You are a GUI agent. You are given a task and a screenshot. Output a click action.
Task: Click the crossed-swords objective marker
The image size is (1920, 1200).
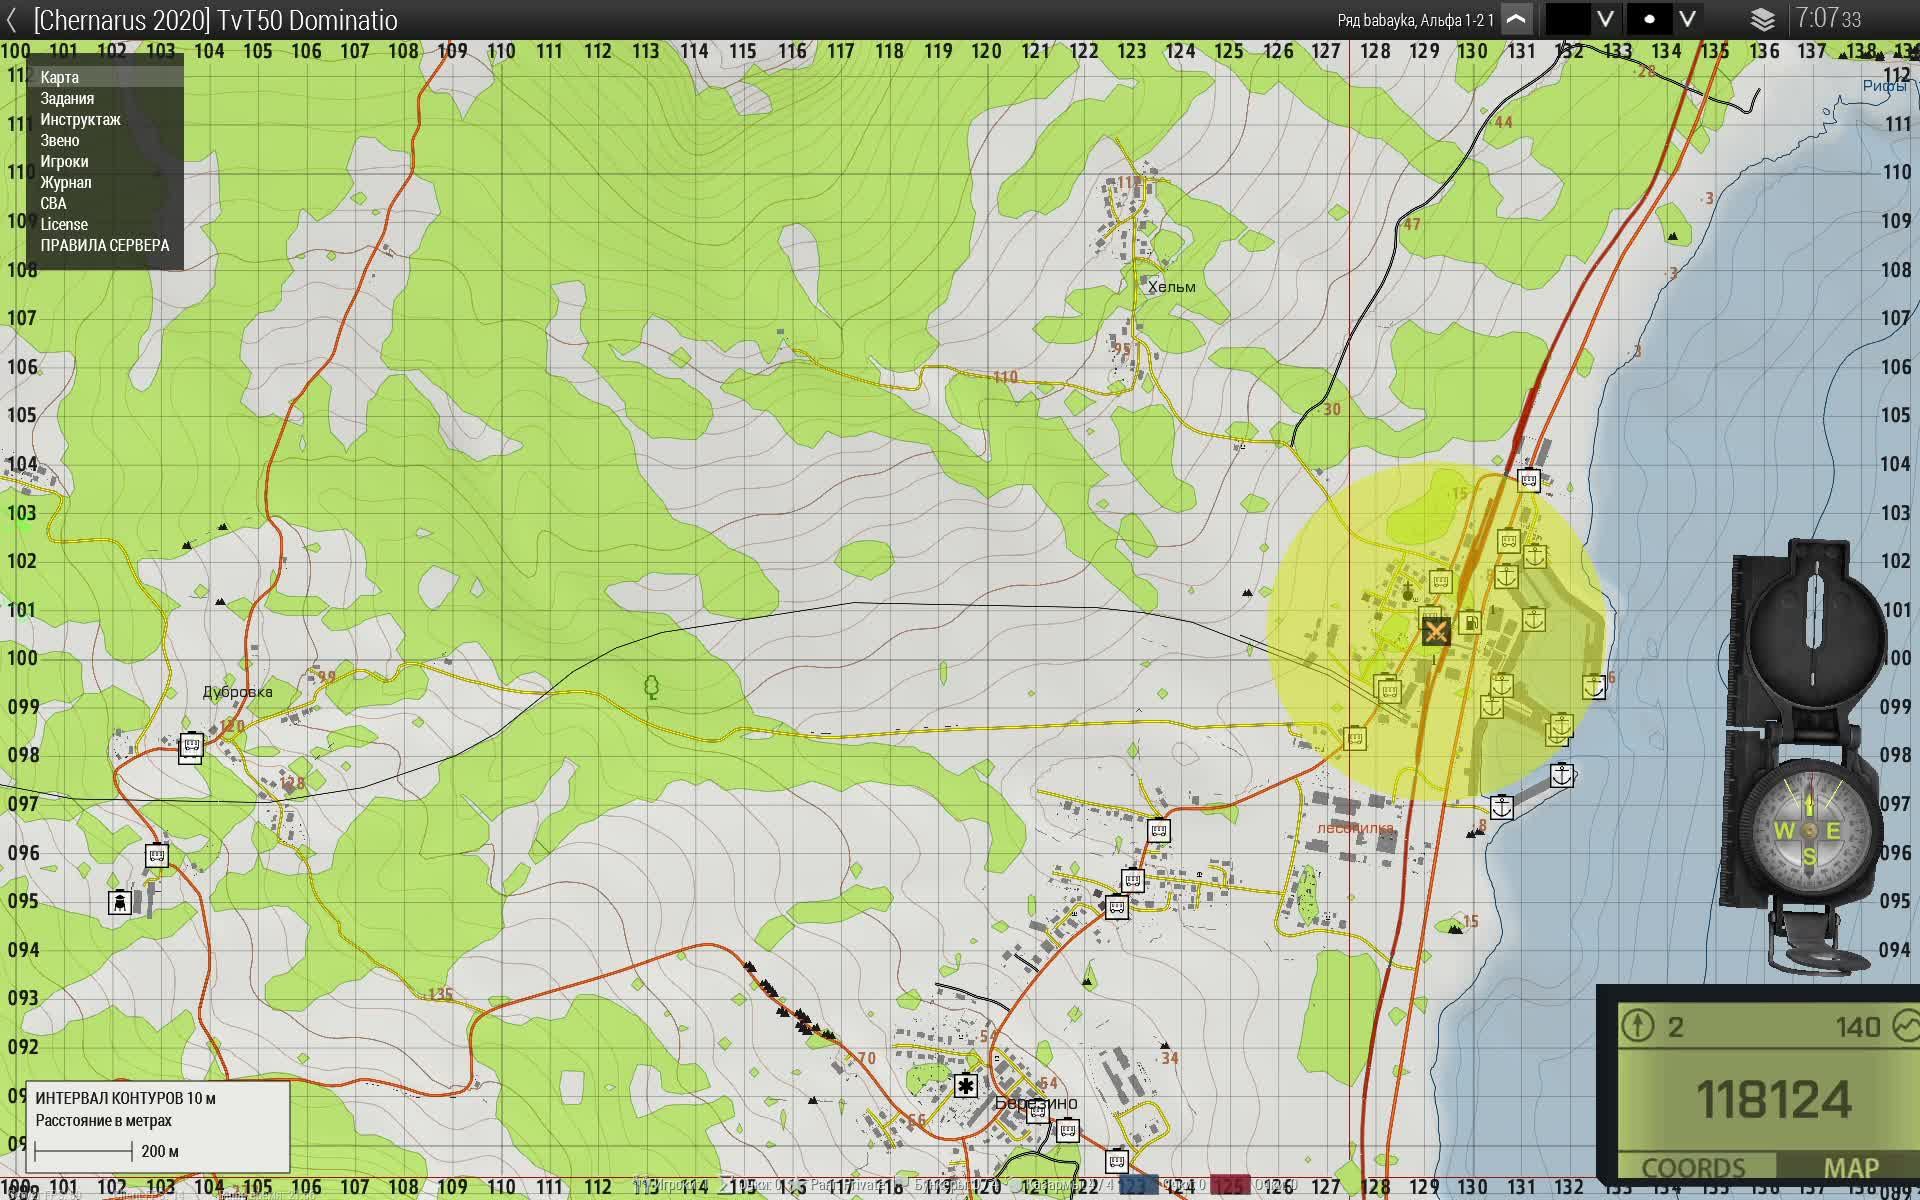coord(1435,631)
